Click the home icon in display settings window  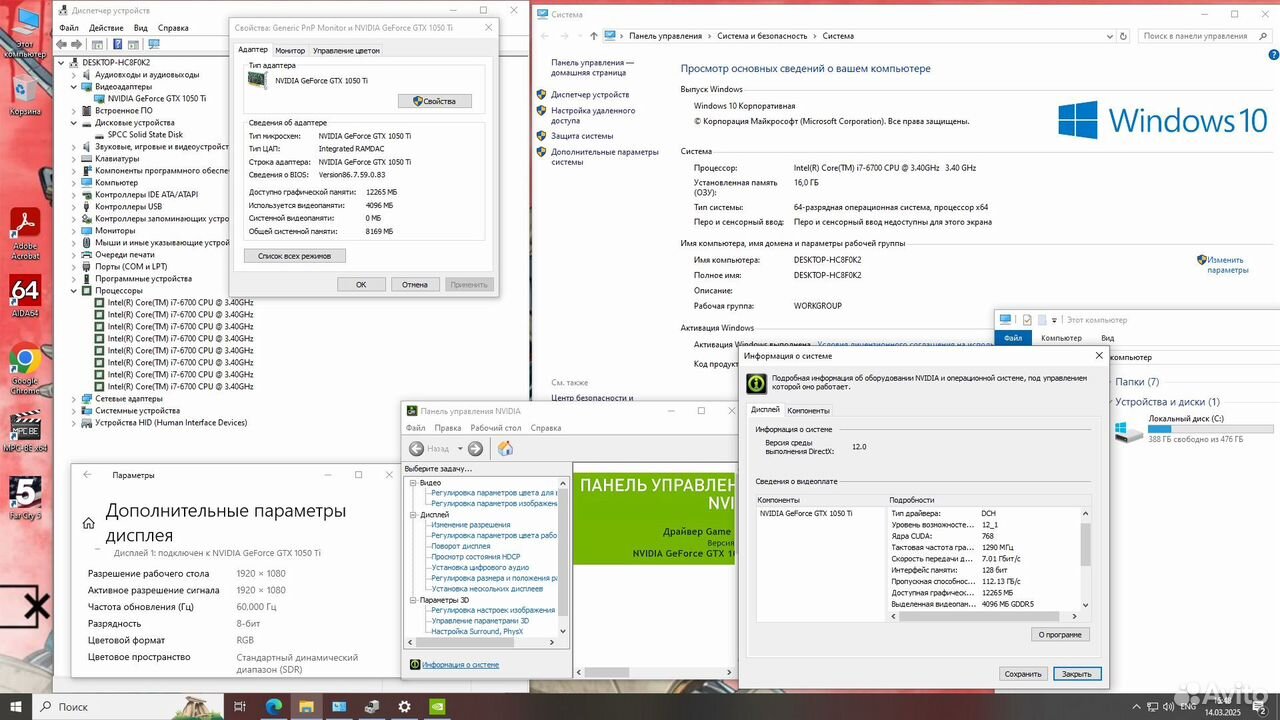pyautogui.click(x=89, y=522)
